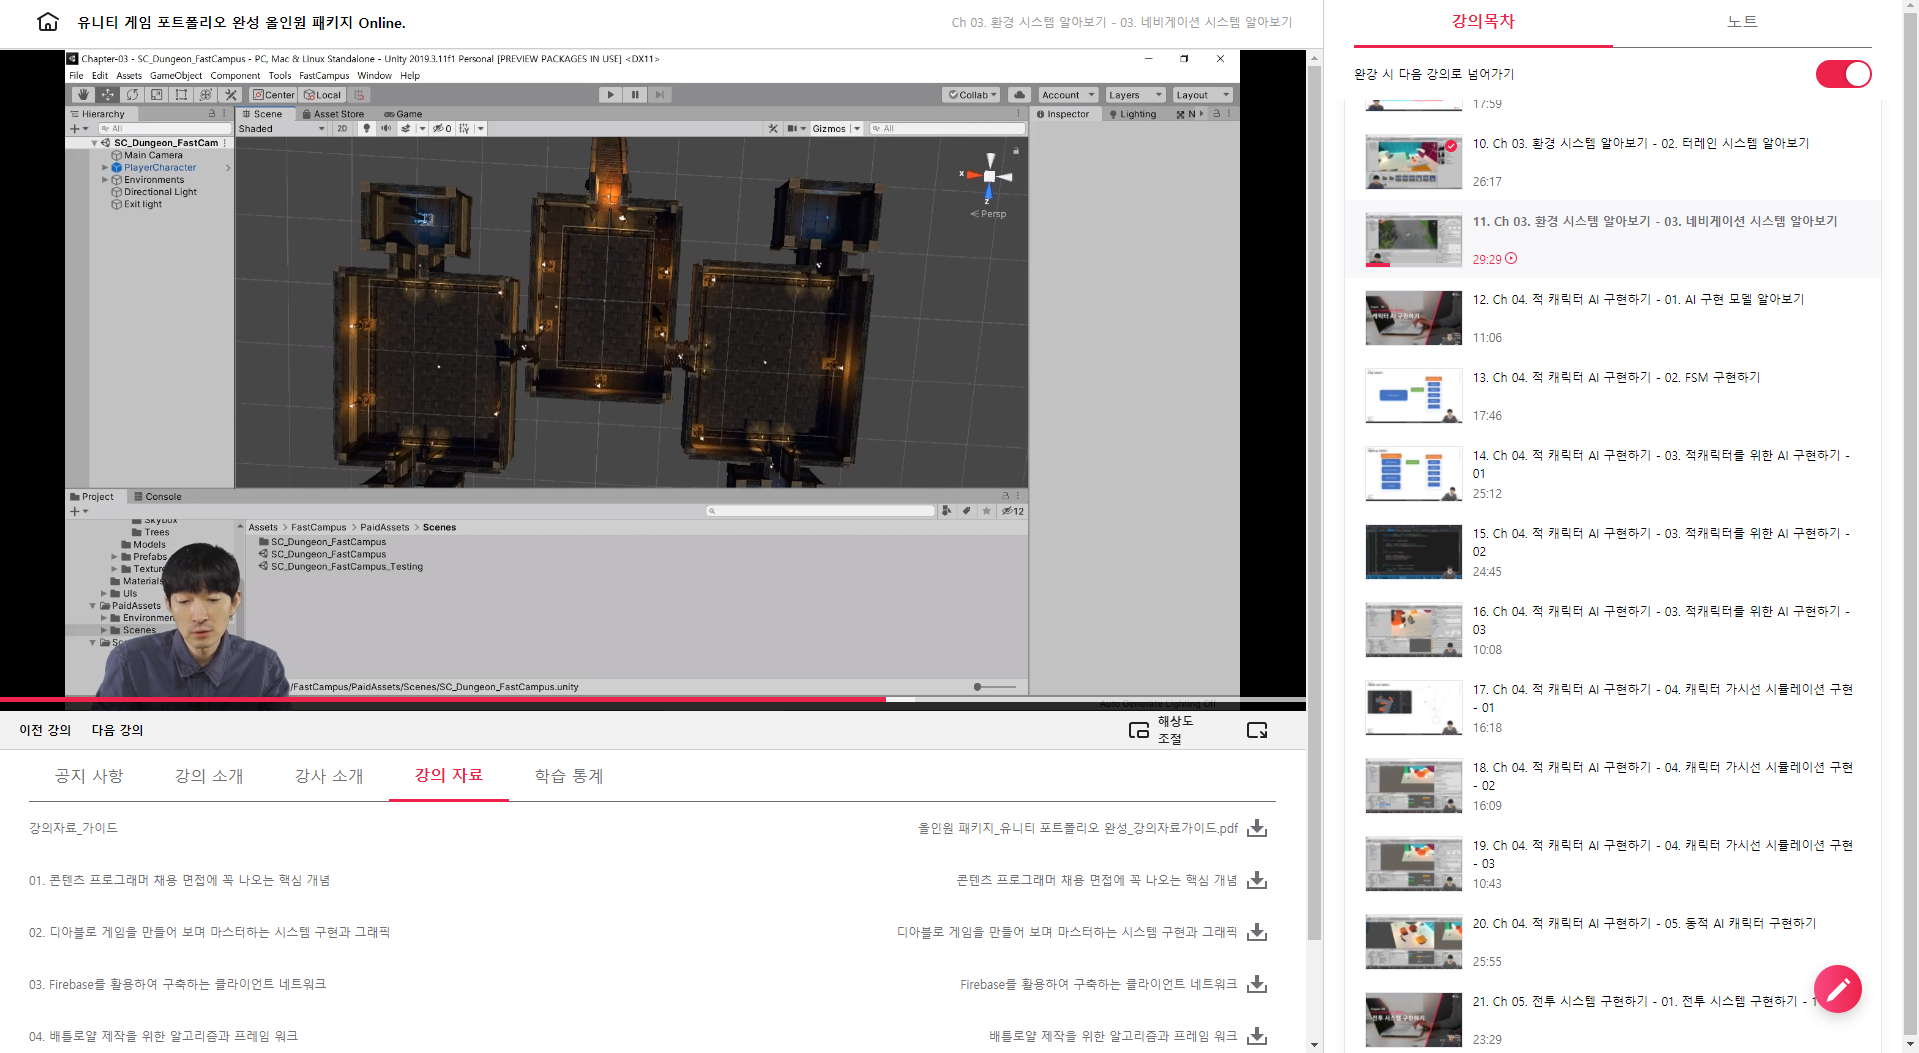
Task: Click 해상도 조절 button
Action: pyautogui.click(x=1176, y=730)
